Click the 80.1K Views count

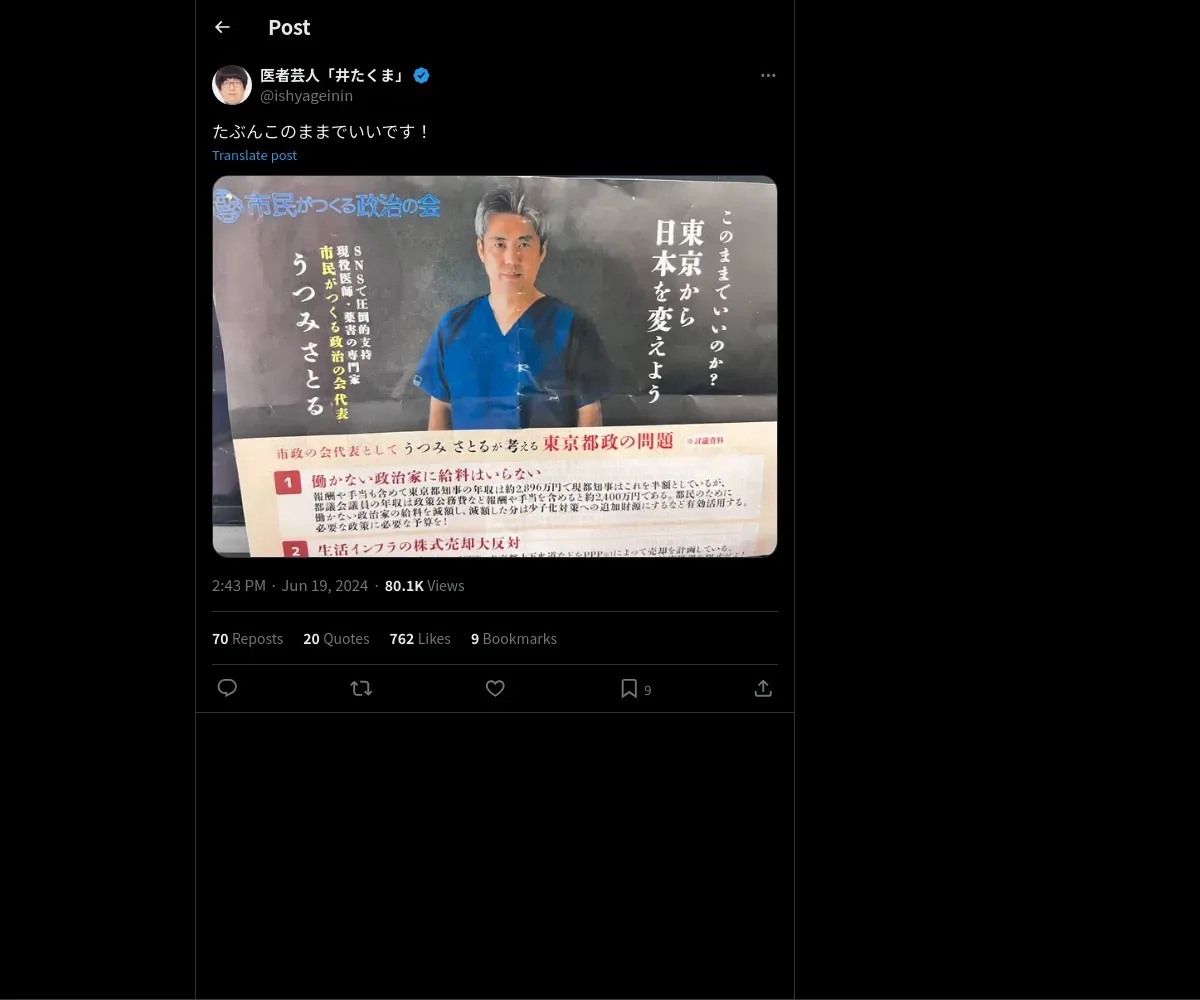(424, 585)
